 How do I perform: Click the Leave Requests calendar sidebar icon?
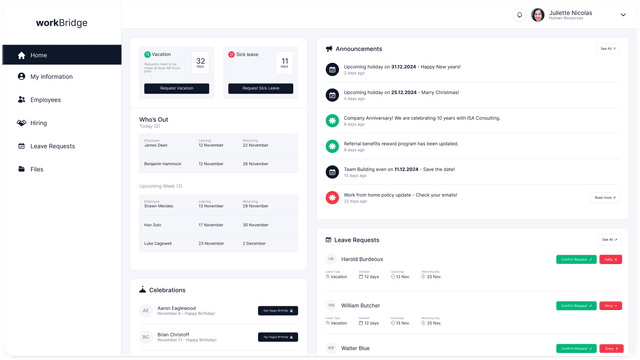[x=21, y=146]
